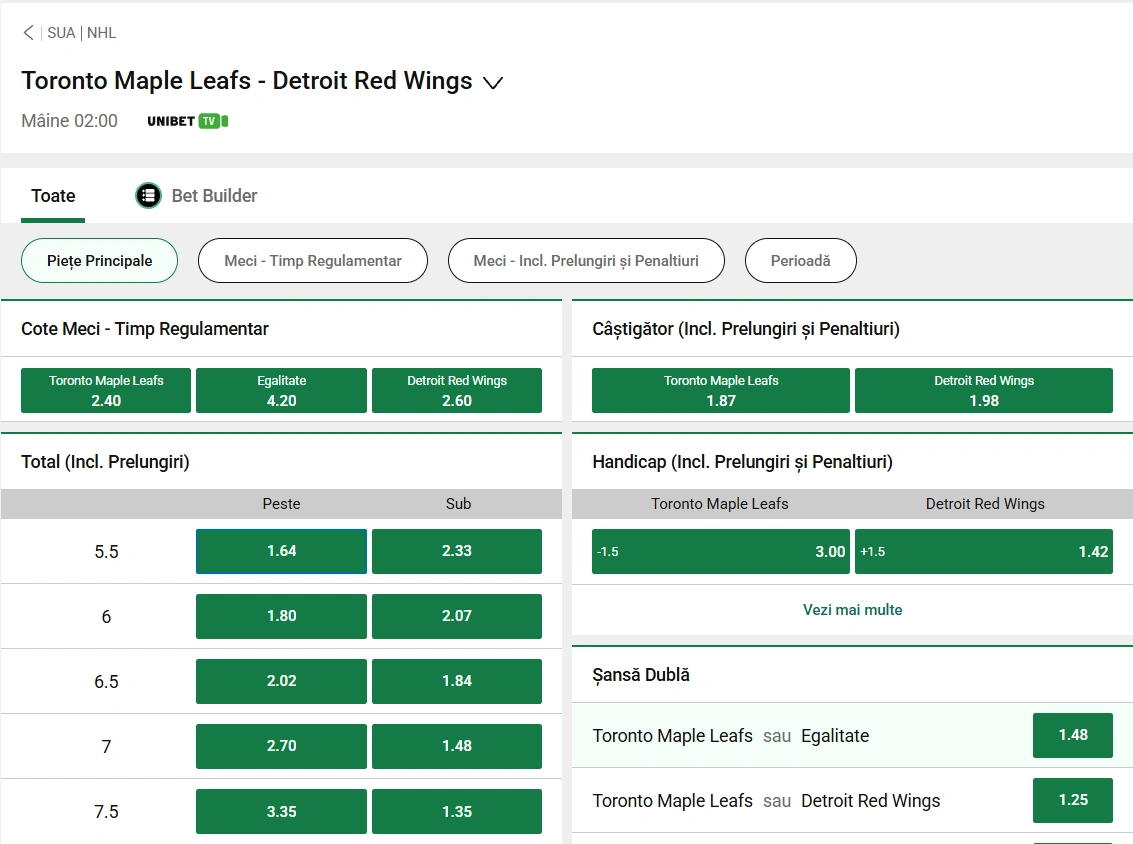Switch to the Toate tab
Viewport: 1133px width, 844px height.
(52, 196)
